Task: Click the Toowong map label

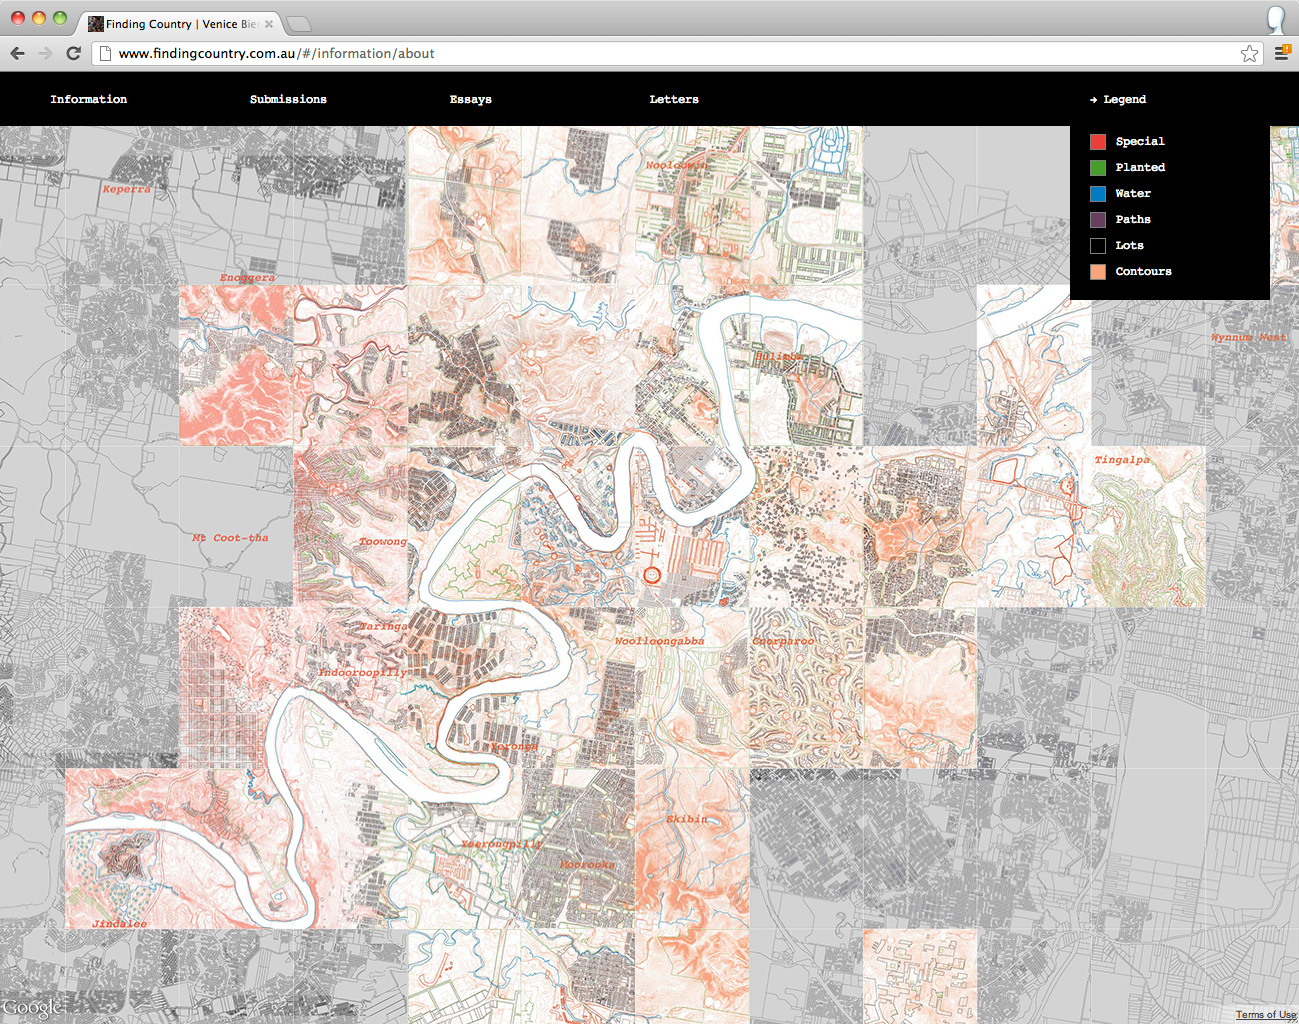Action: 383,542
